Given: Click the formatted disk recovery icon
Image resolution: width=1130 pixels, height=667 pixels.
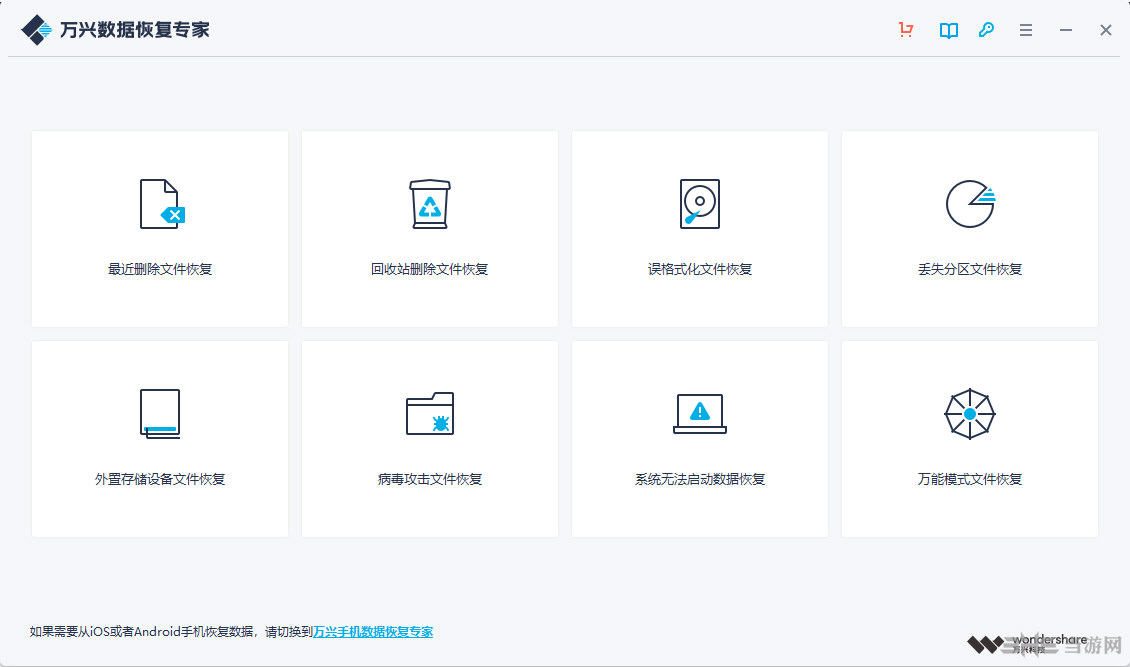Looking at the screenshot, I should [700, 204].
